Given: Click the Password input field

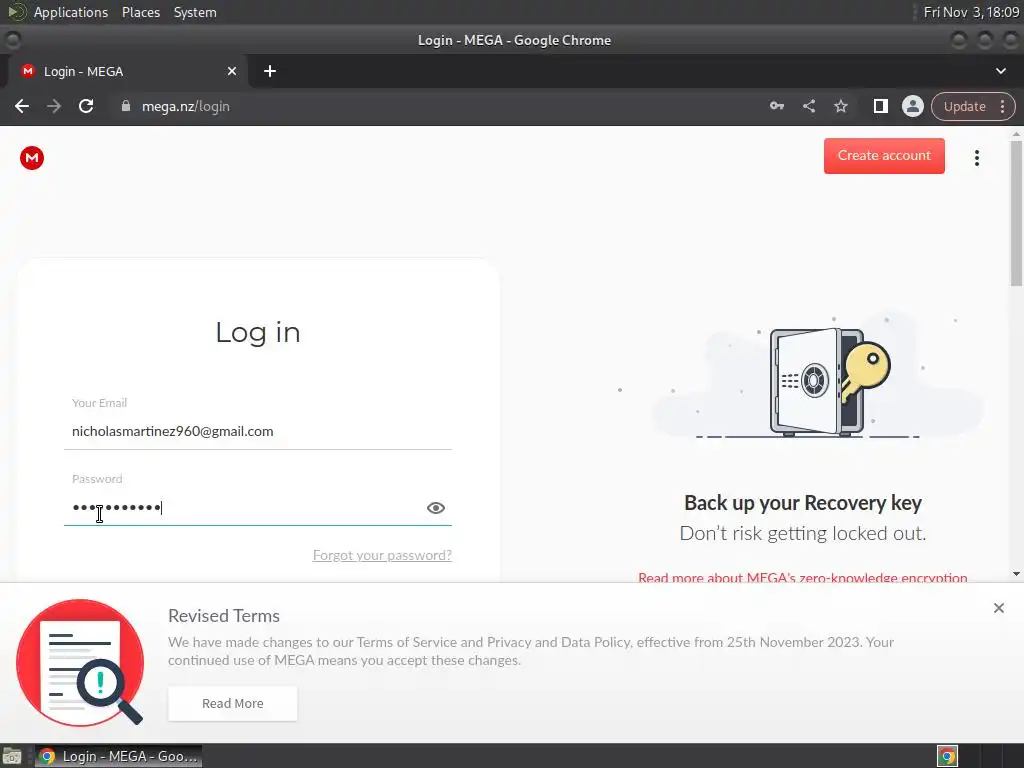Looking at the screenshot, I should click(257, 507).
